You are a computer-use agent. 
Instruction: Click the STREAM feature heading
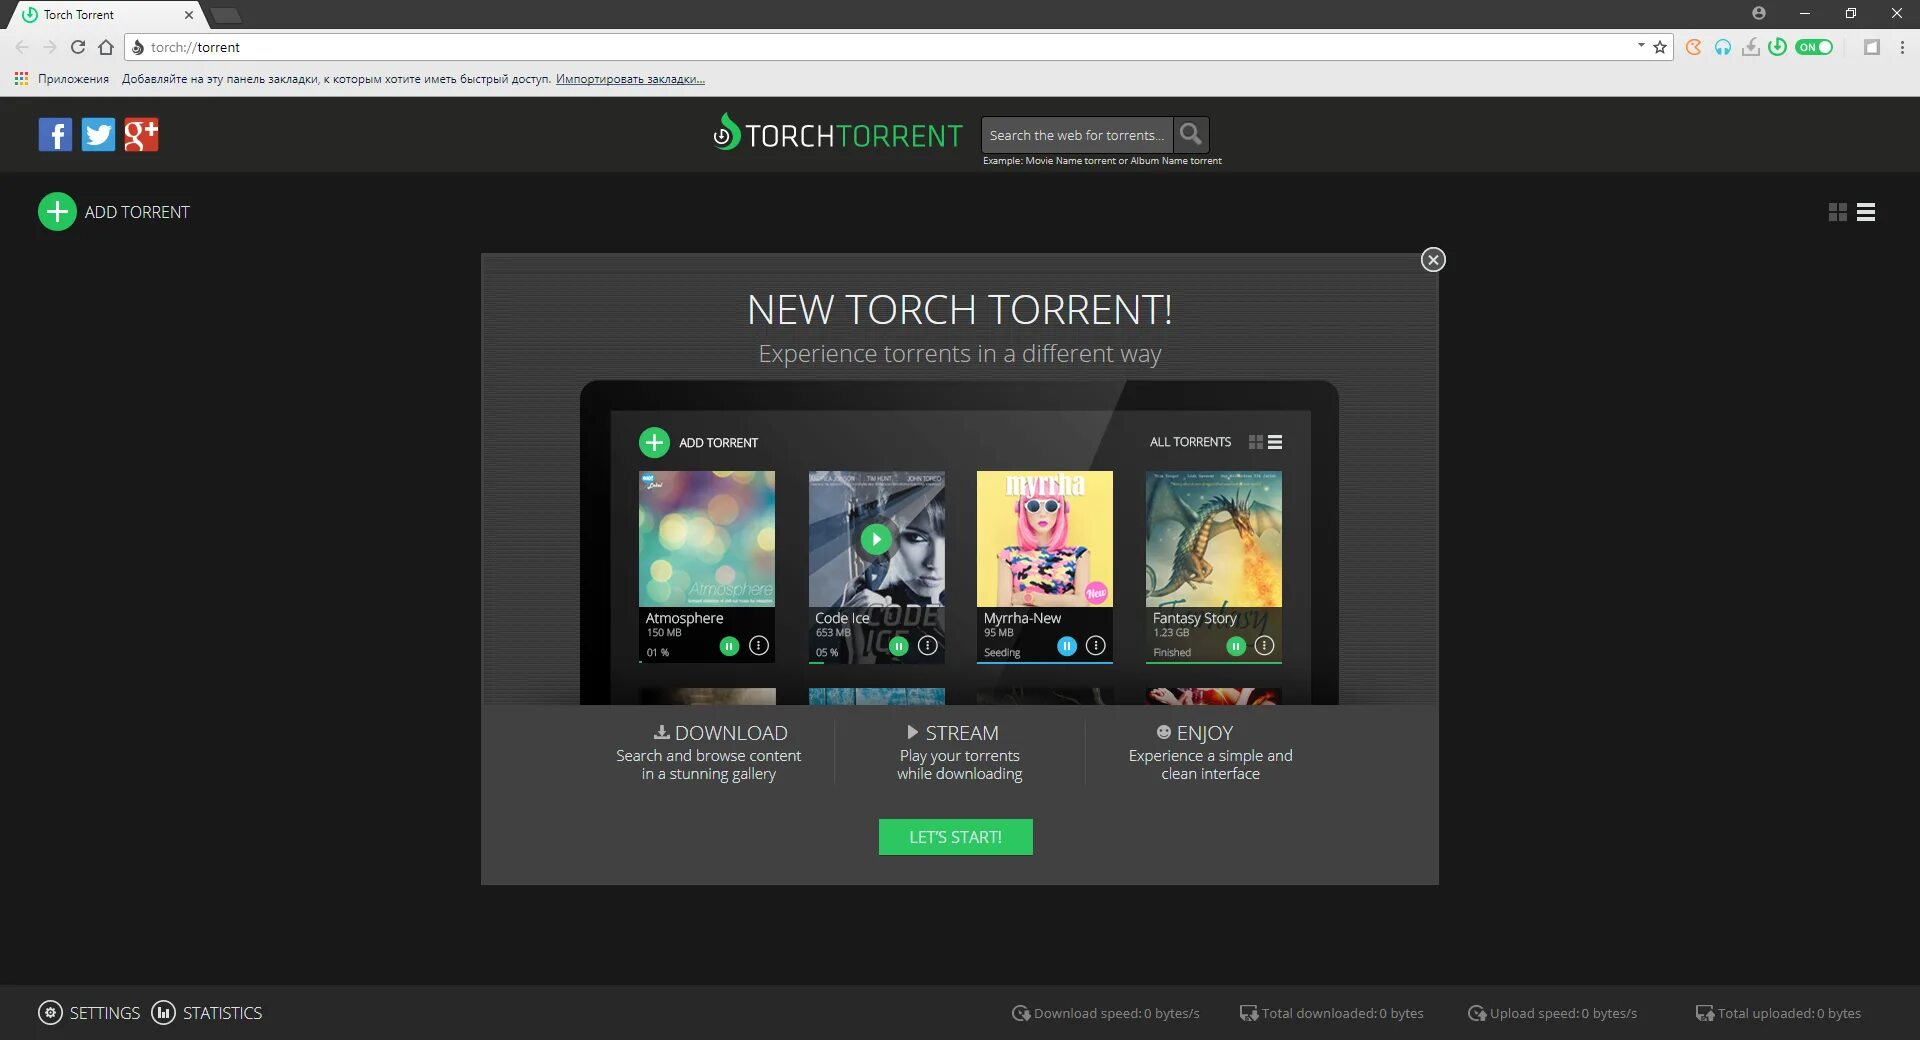click(952, 733)
